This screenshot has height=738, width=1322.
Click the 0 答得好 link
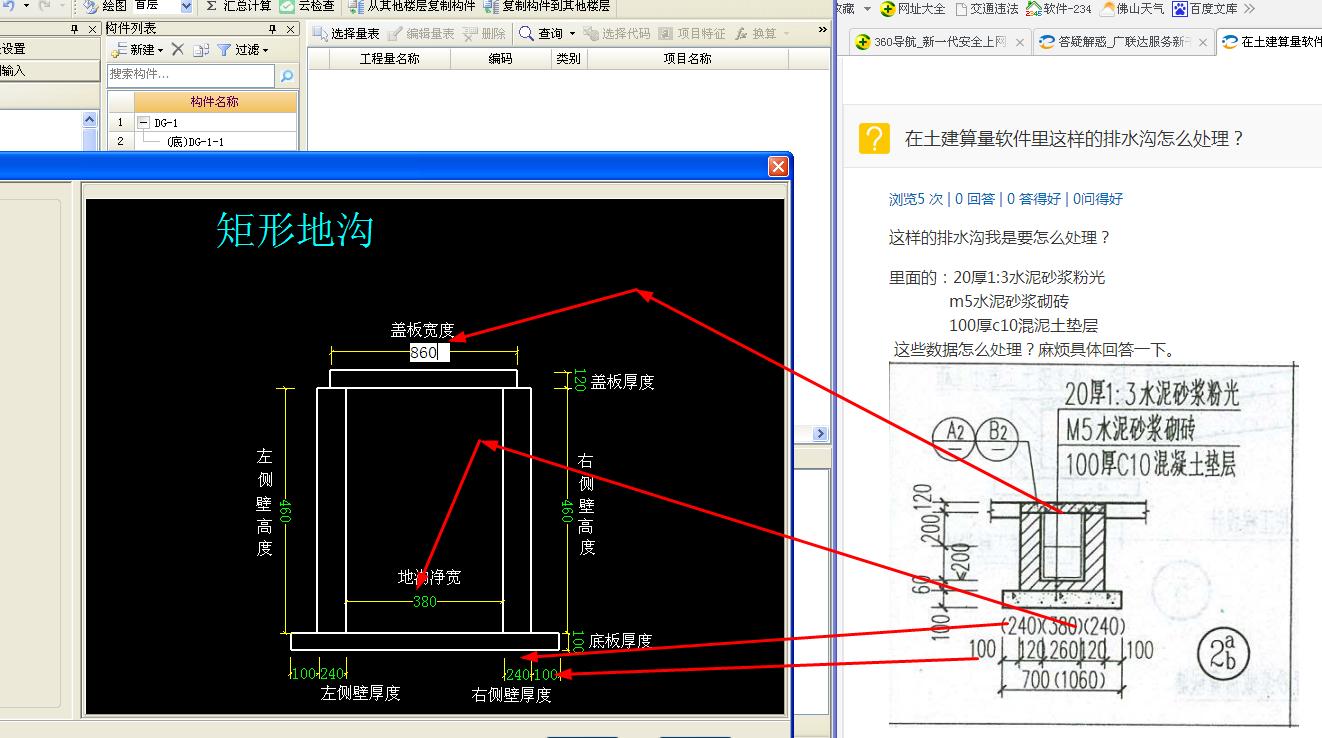pos(1034,199)
